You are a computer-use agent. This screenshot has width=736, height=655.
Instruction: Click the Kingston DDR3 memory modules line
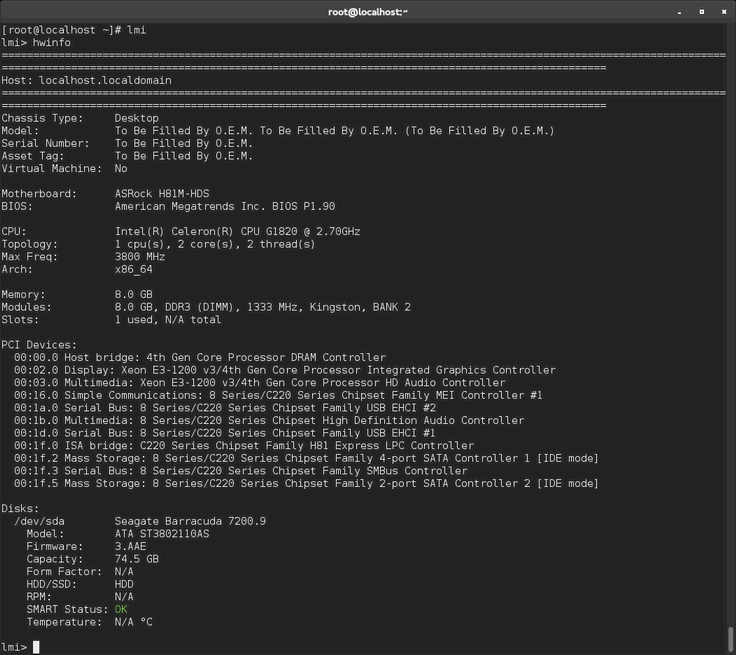click(x=262, y=307)
